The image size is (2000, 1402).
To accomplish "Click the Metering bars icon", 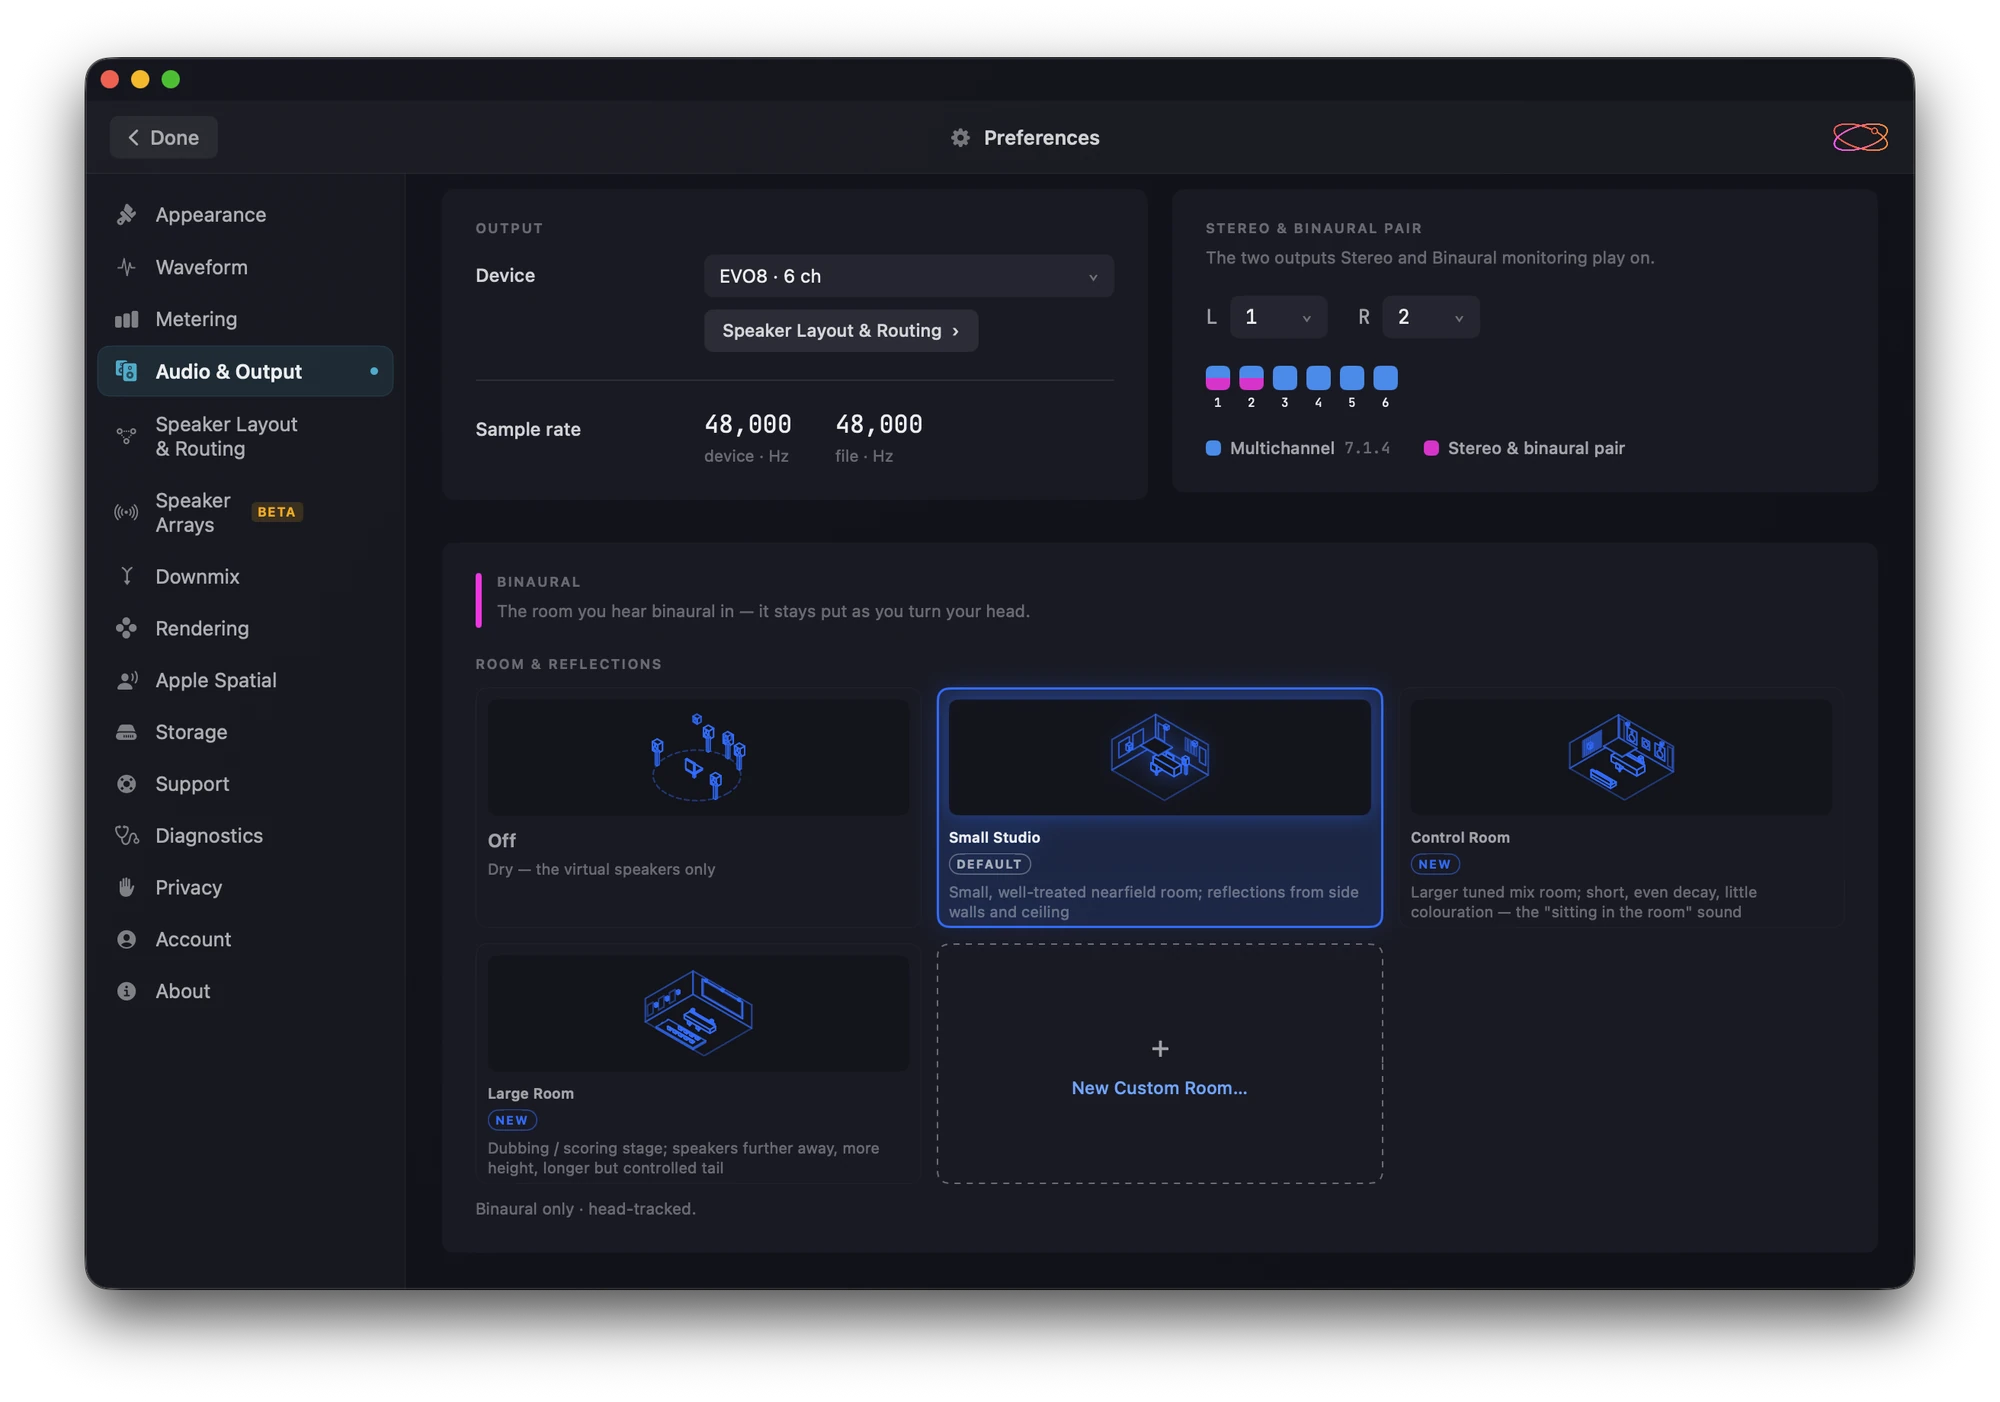I will (x=126, y=319).
